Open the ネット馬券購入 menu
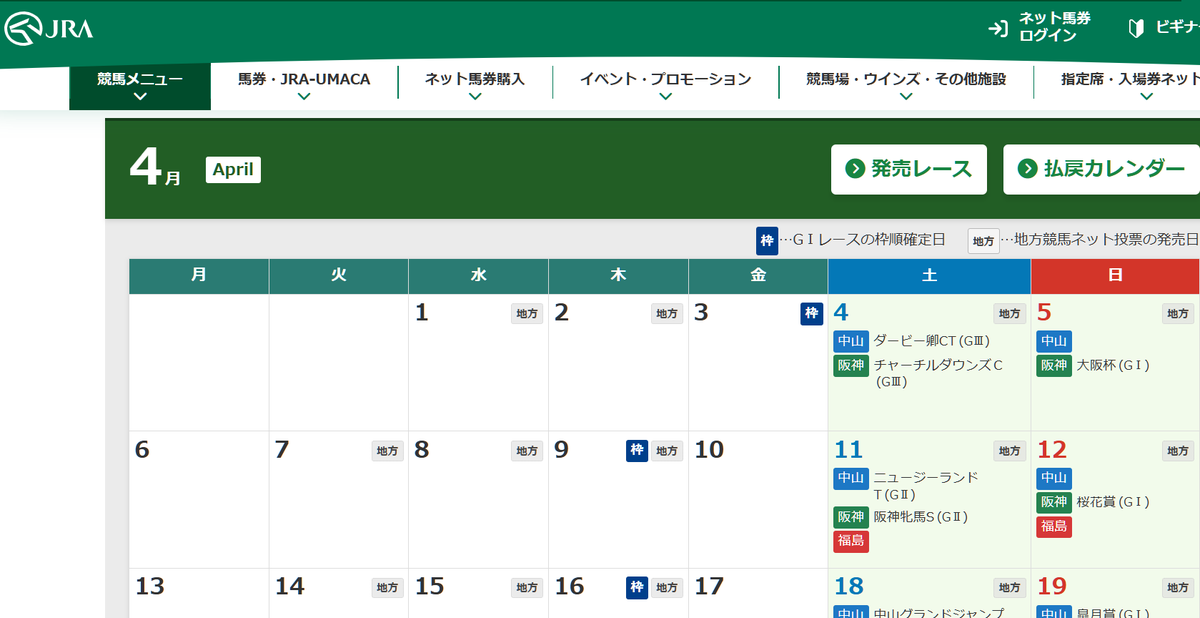The width and height of the screenshot is (1200, 618). (475, 86)
